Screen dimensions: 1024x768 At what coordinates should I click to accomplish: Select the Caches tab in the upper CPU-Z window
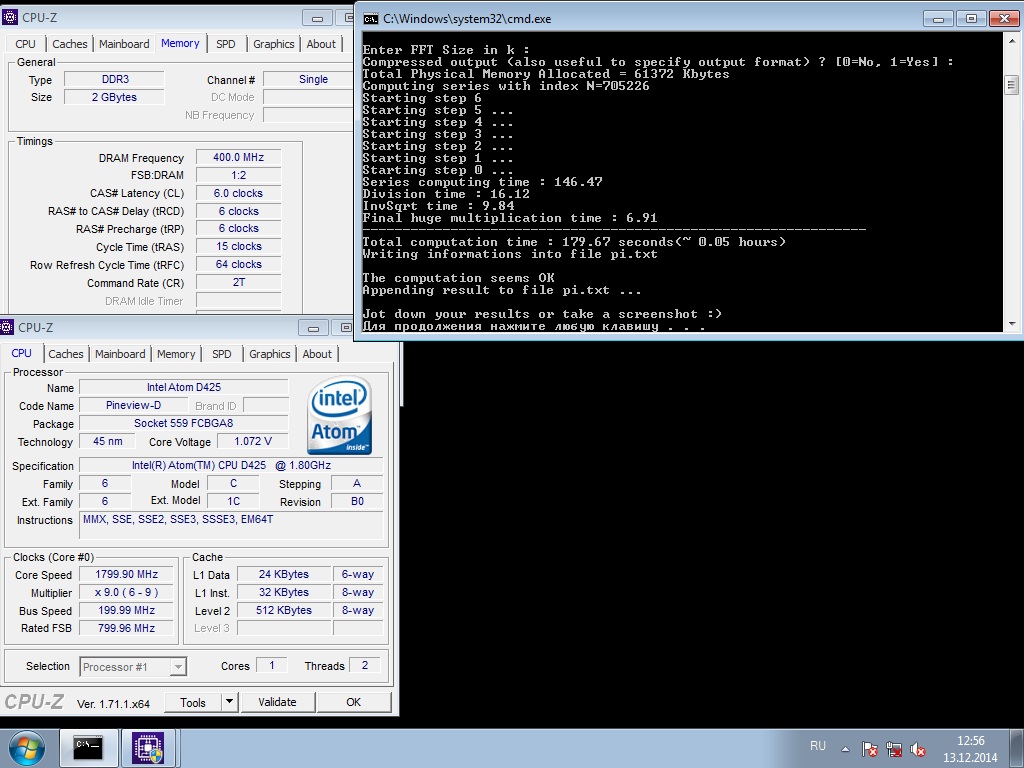70,44
